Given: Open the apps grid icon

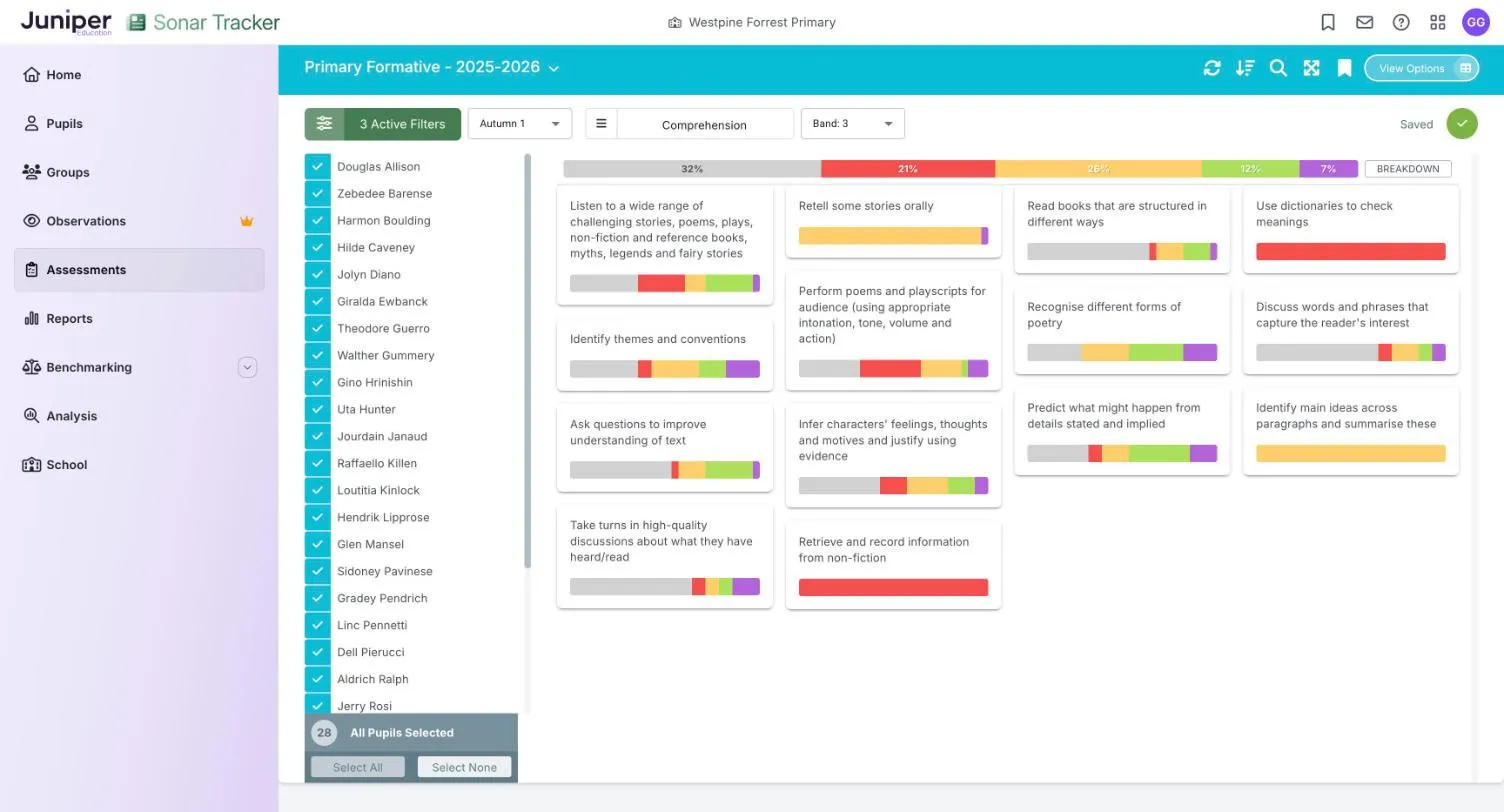Looking at the screenshot, I should [1438, 22].
